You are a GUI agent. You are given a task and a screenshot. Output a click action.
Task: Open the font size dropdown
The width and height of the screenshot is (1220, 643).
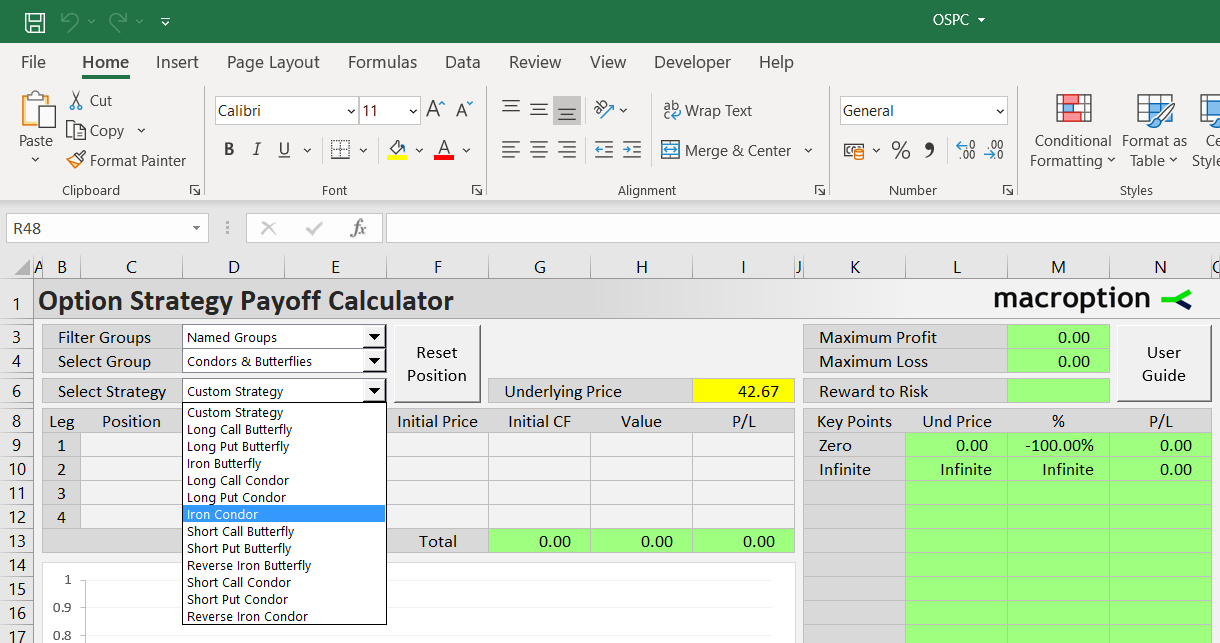(x=412, y=111)
